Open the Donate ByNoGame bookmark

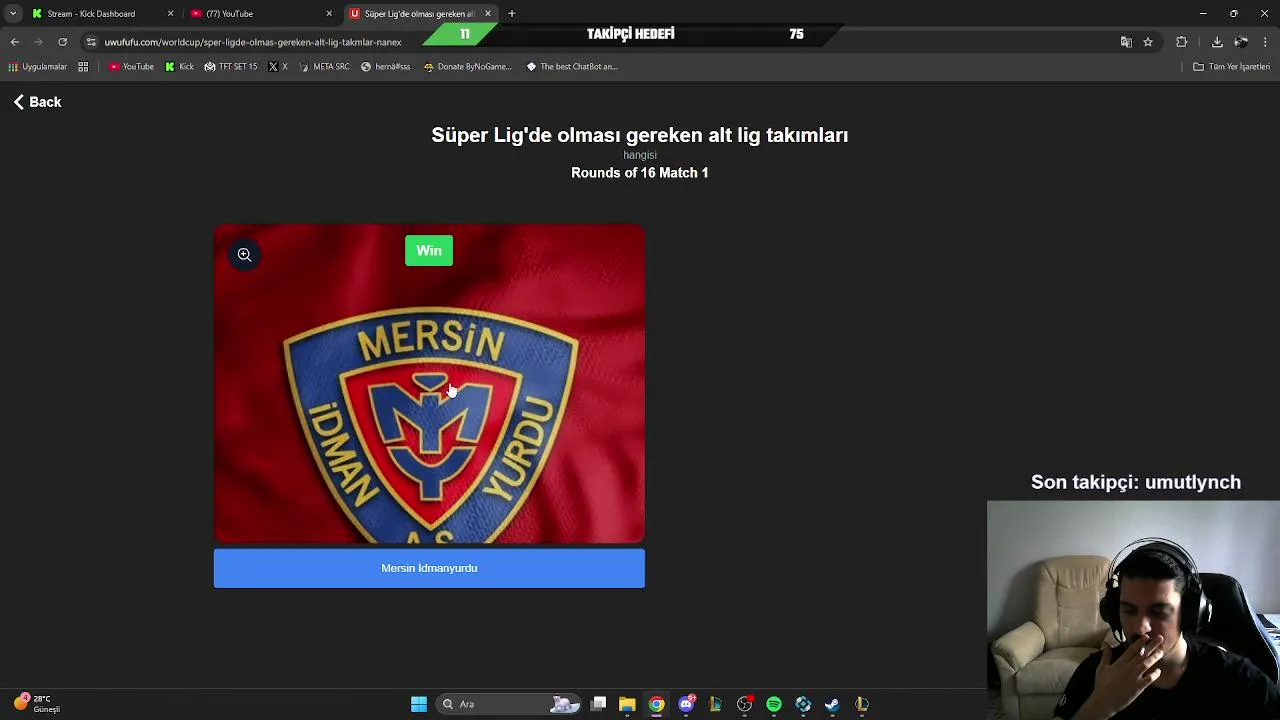467,67
